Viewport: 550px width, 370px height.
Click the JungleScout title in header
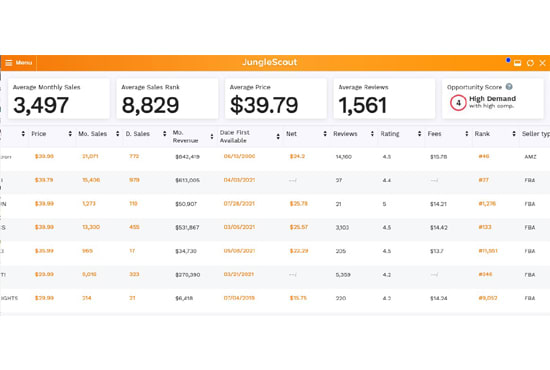269,62
